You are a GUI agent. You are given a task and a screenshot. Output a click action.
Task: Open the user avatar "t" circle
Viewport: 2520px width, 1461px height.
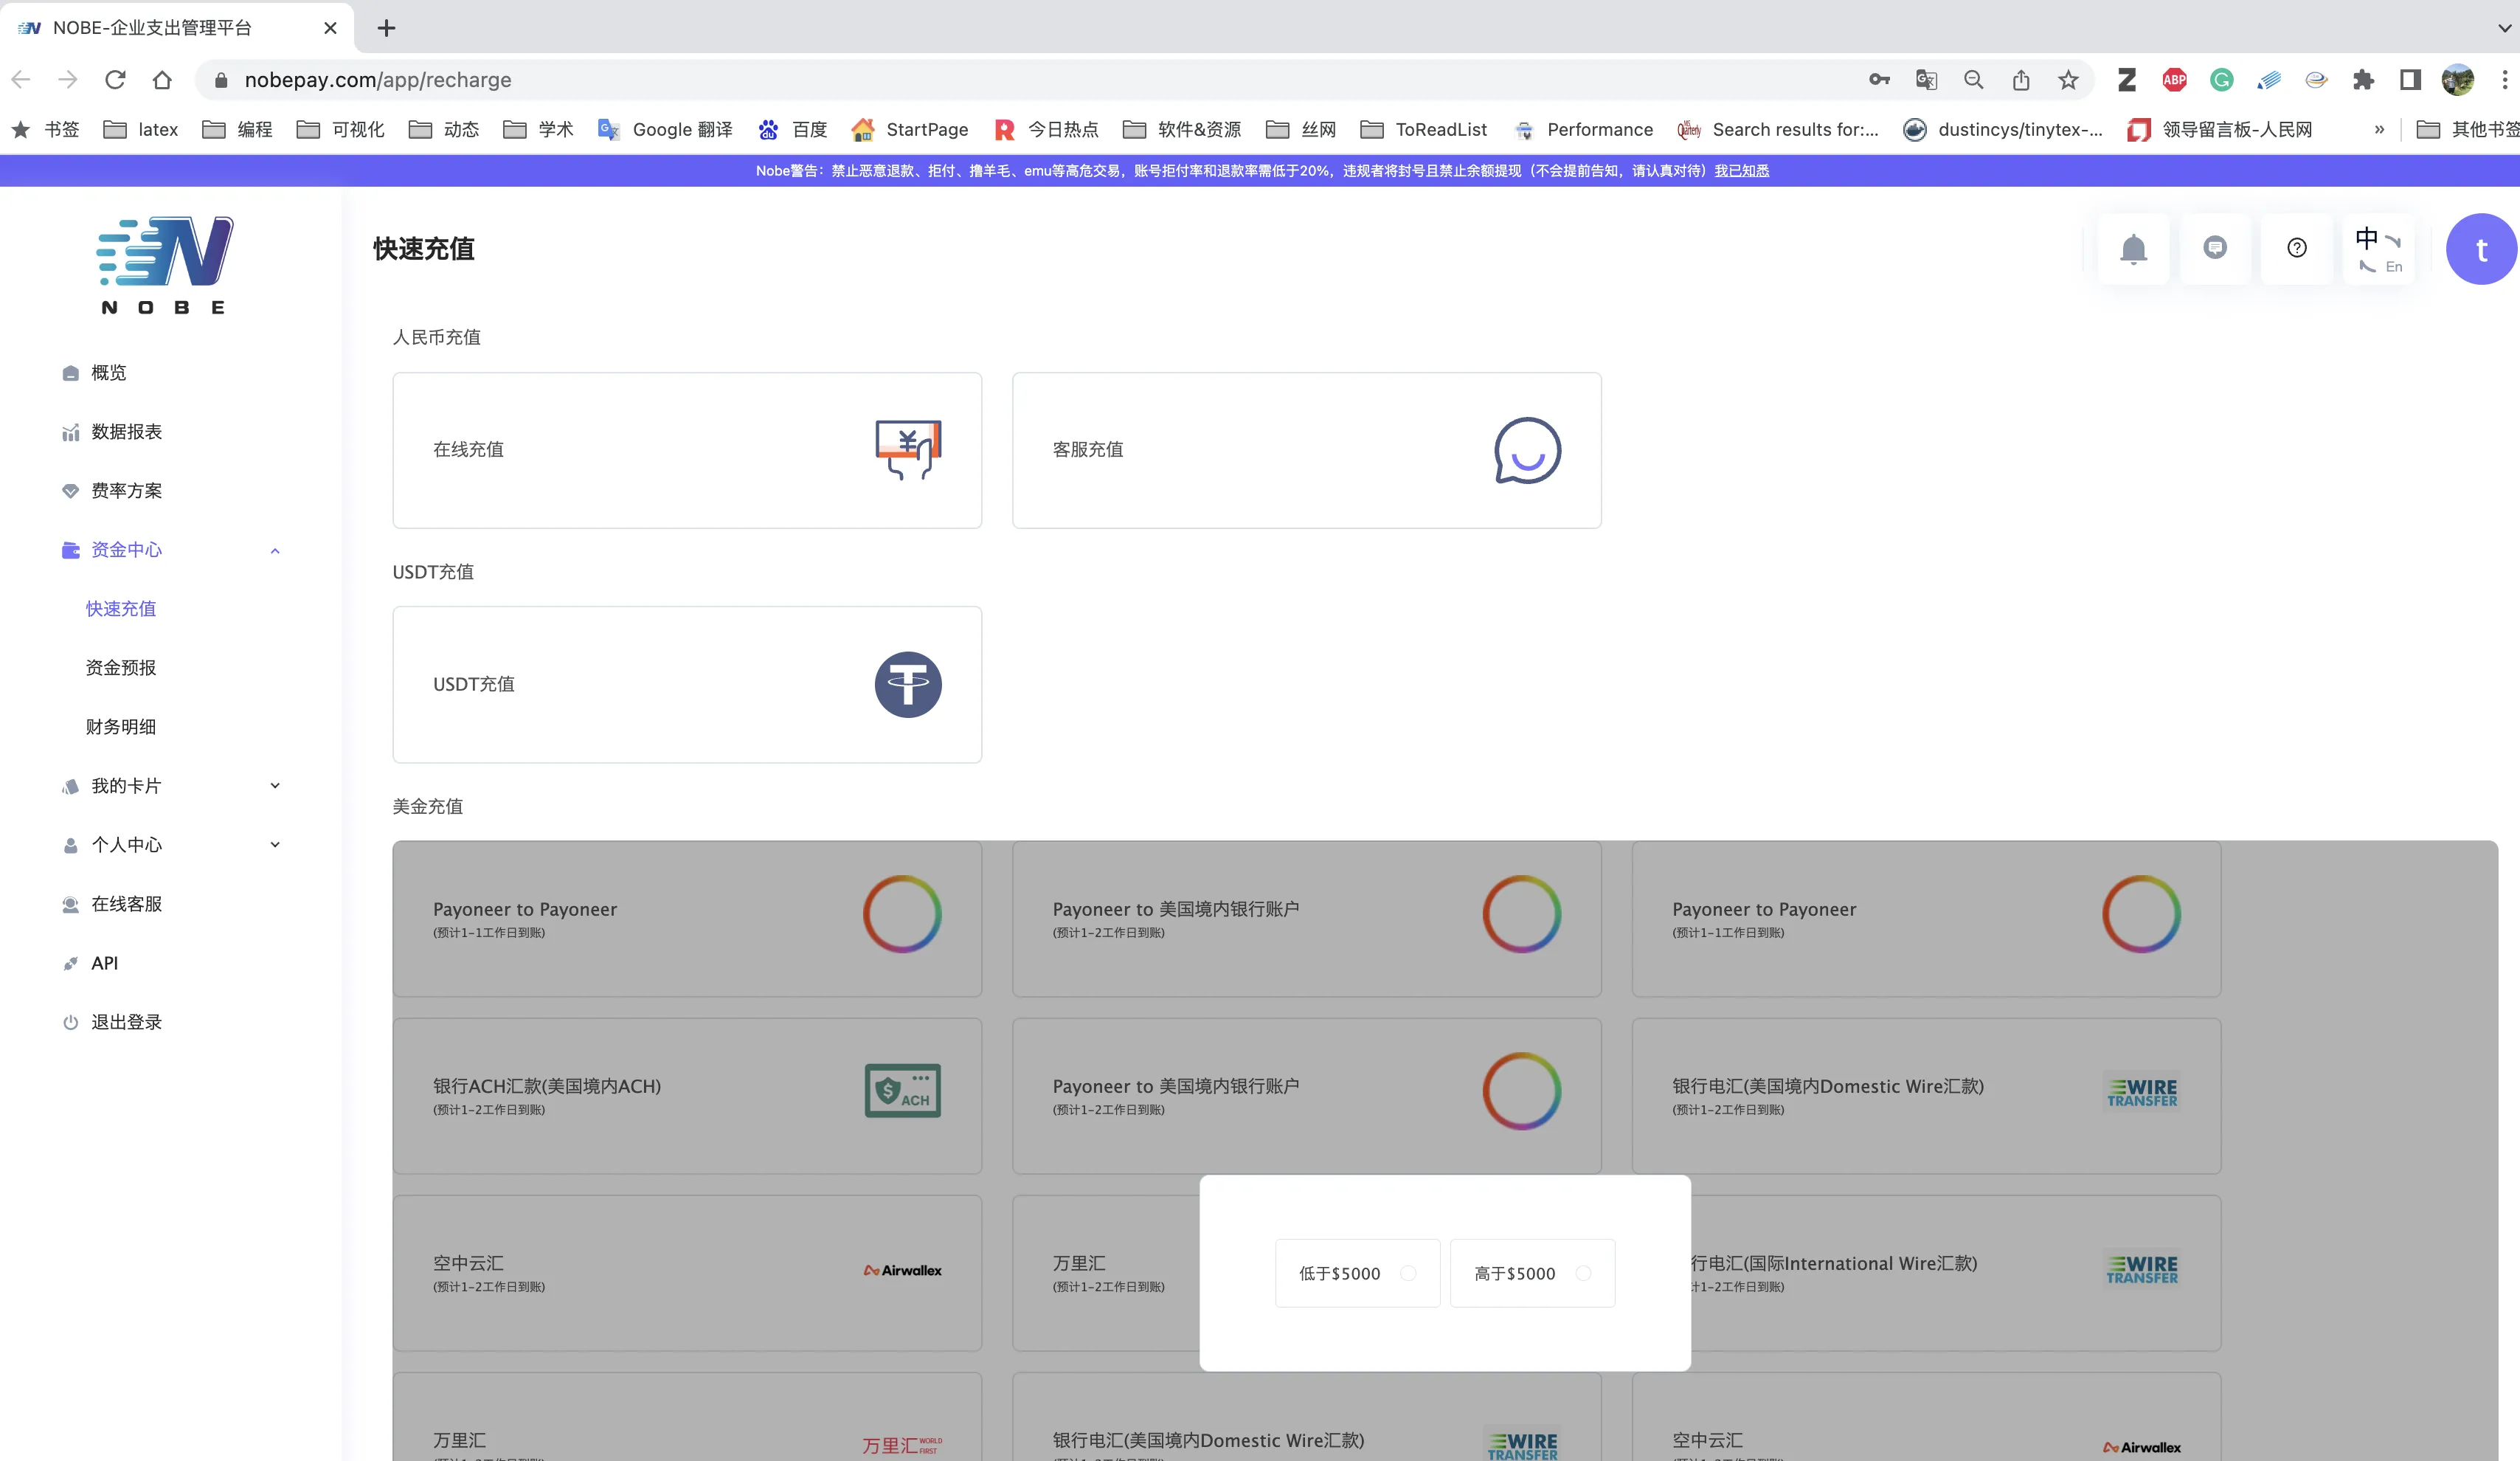coord(2480,250)
